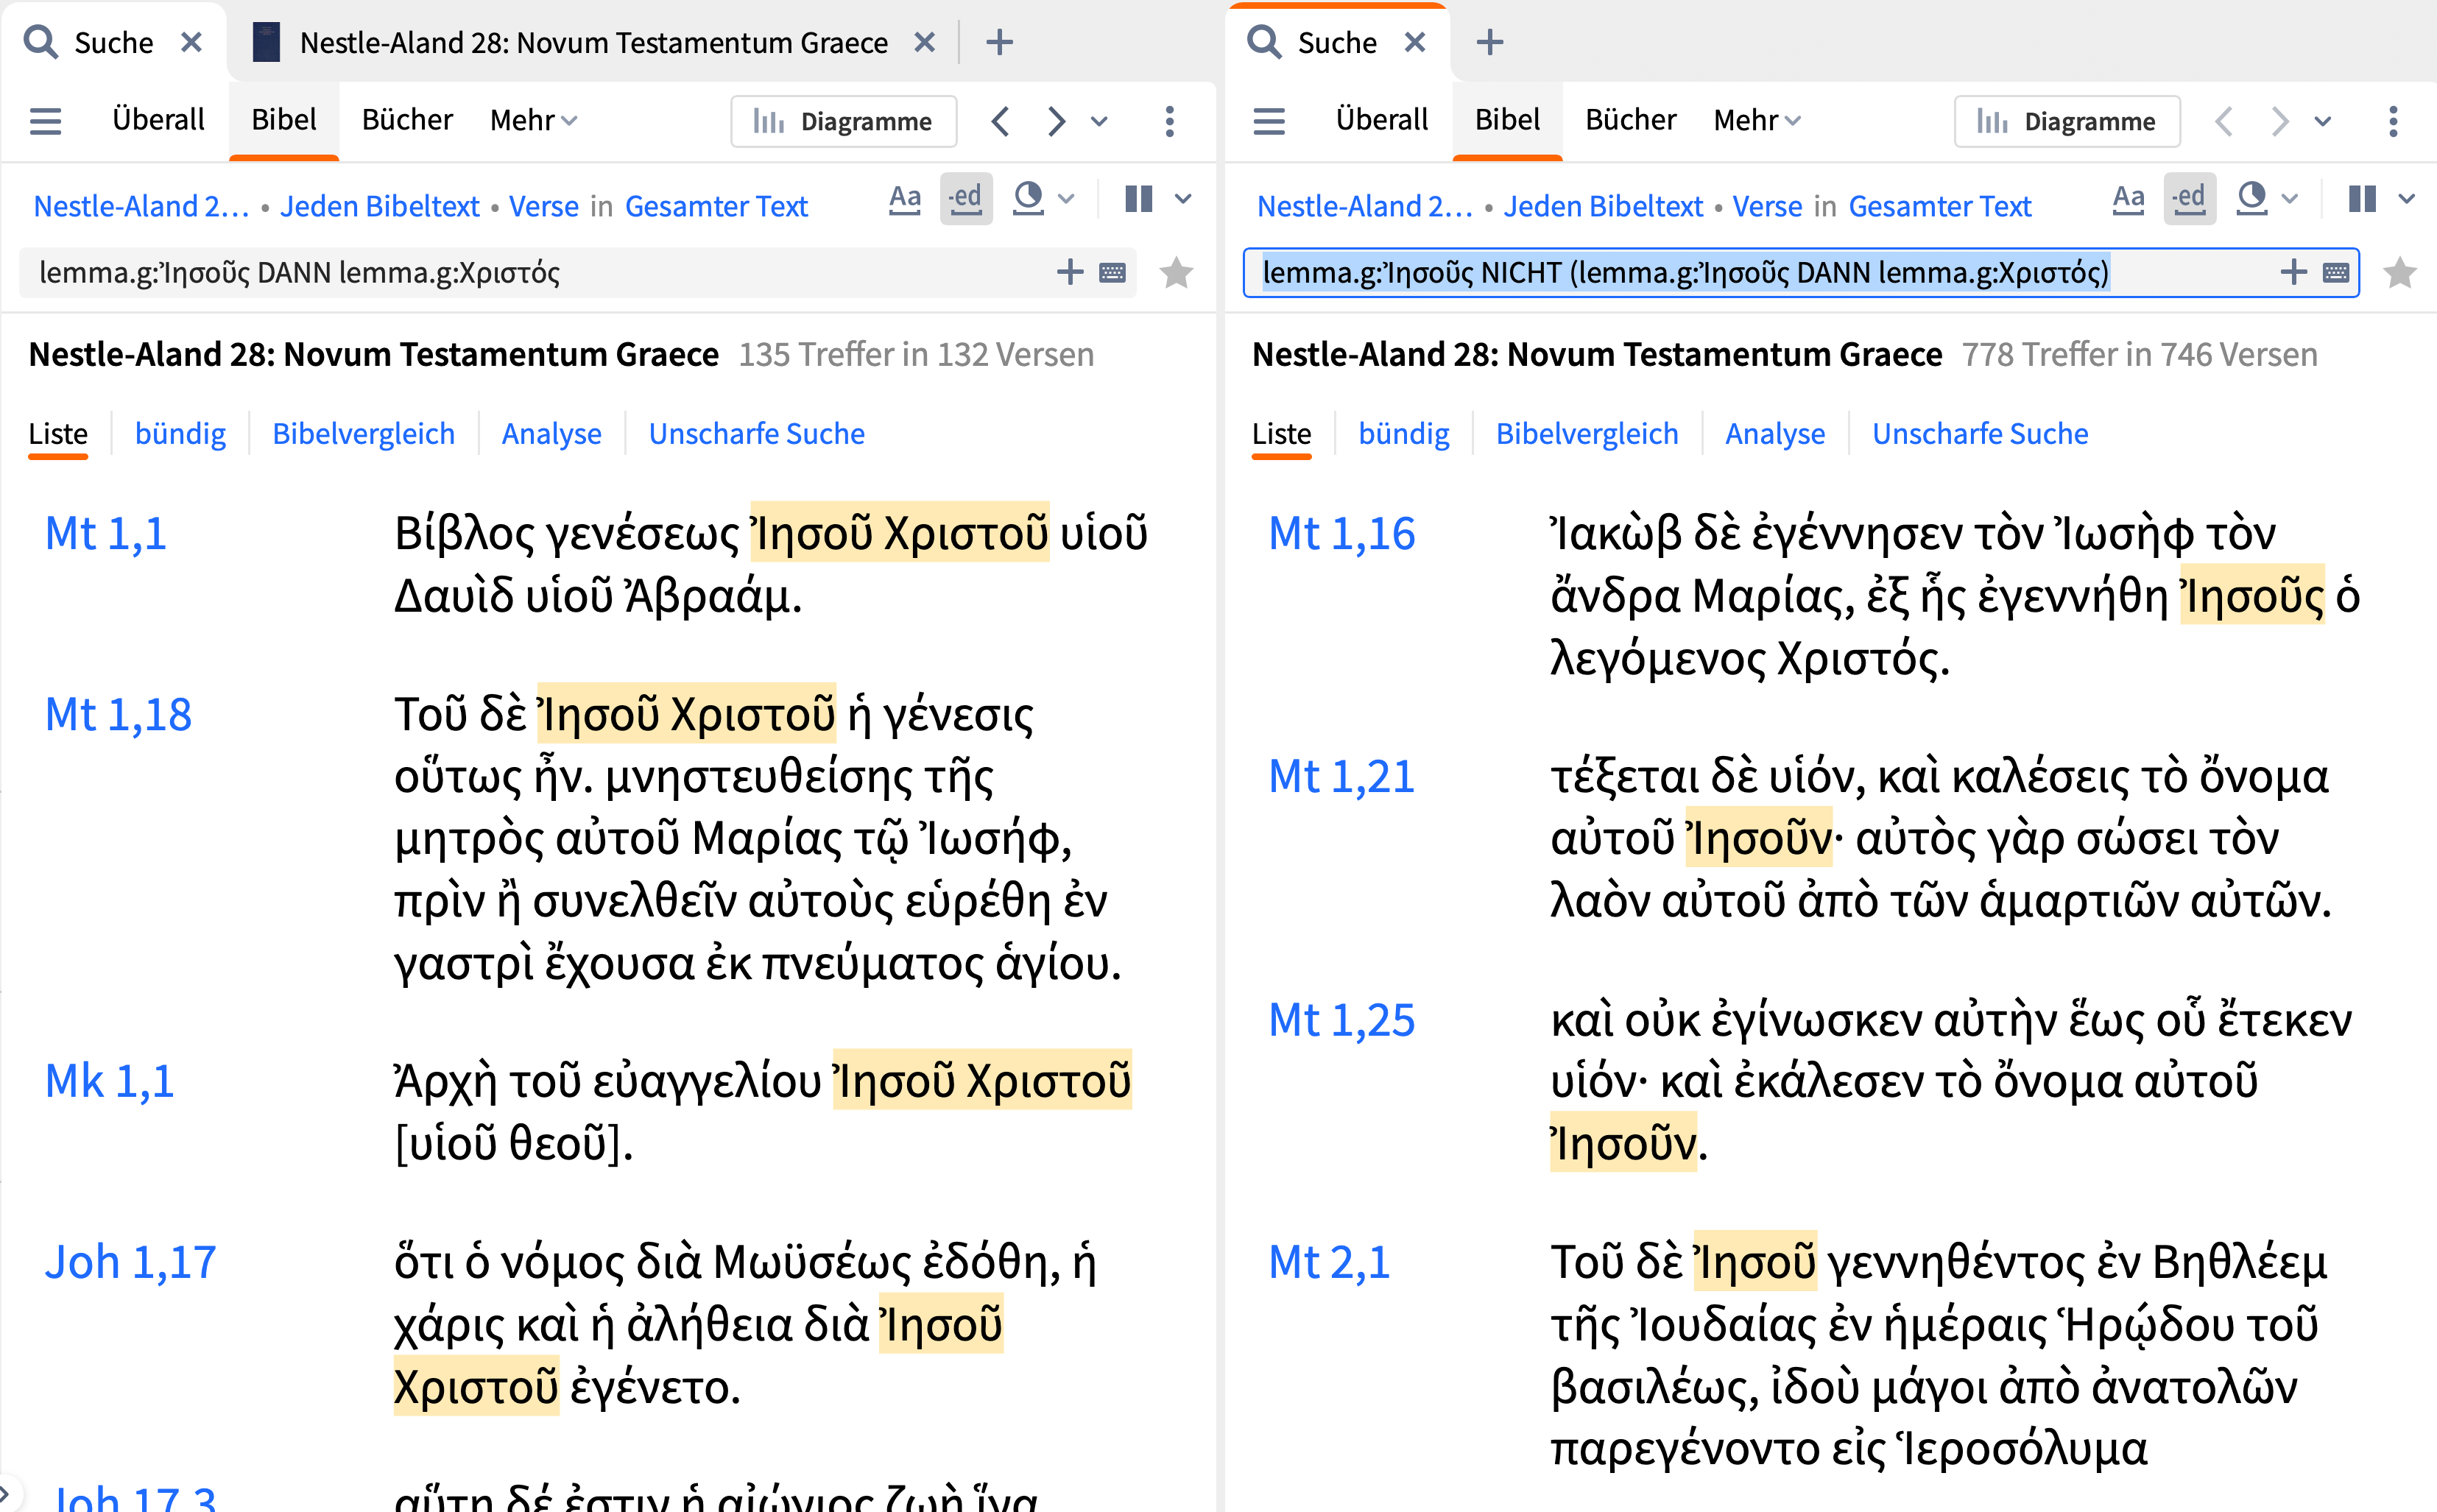
Task: Favorite the left search with star icon
Action: coord(1177,272)
